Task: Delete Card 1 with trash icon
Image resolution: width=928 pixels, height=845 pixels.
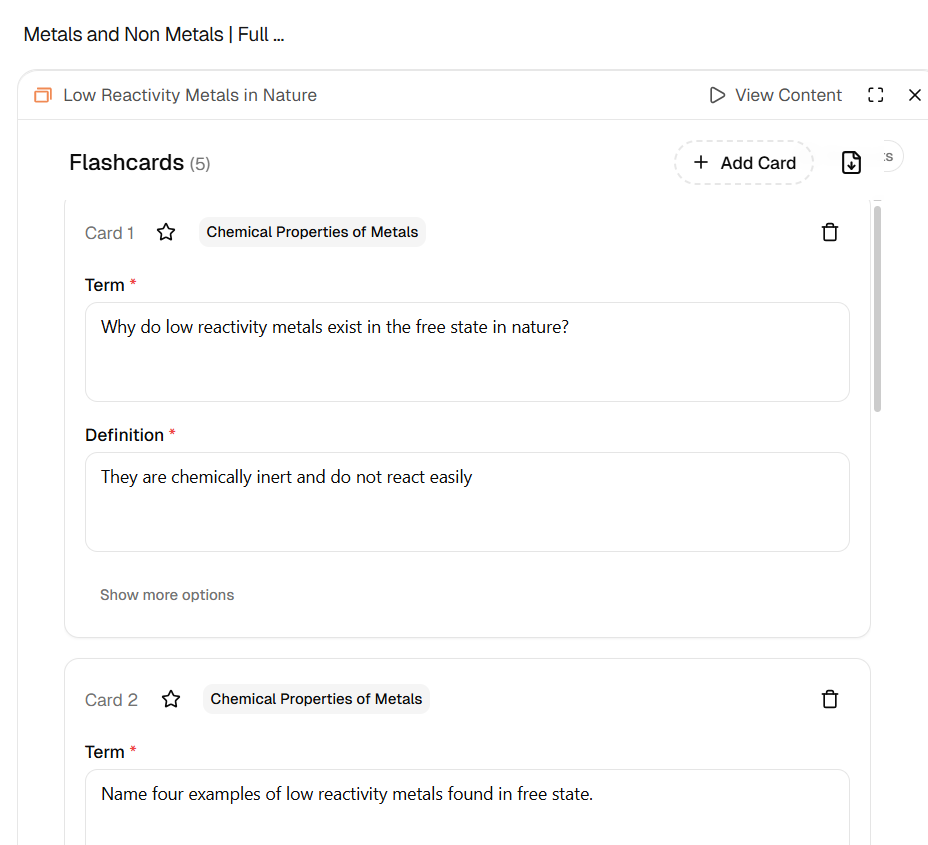Action: click(830, 232)
